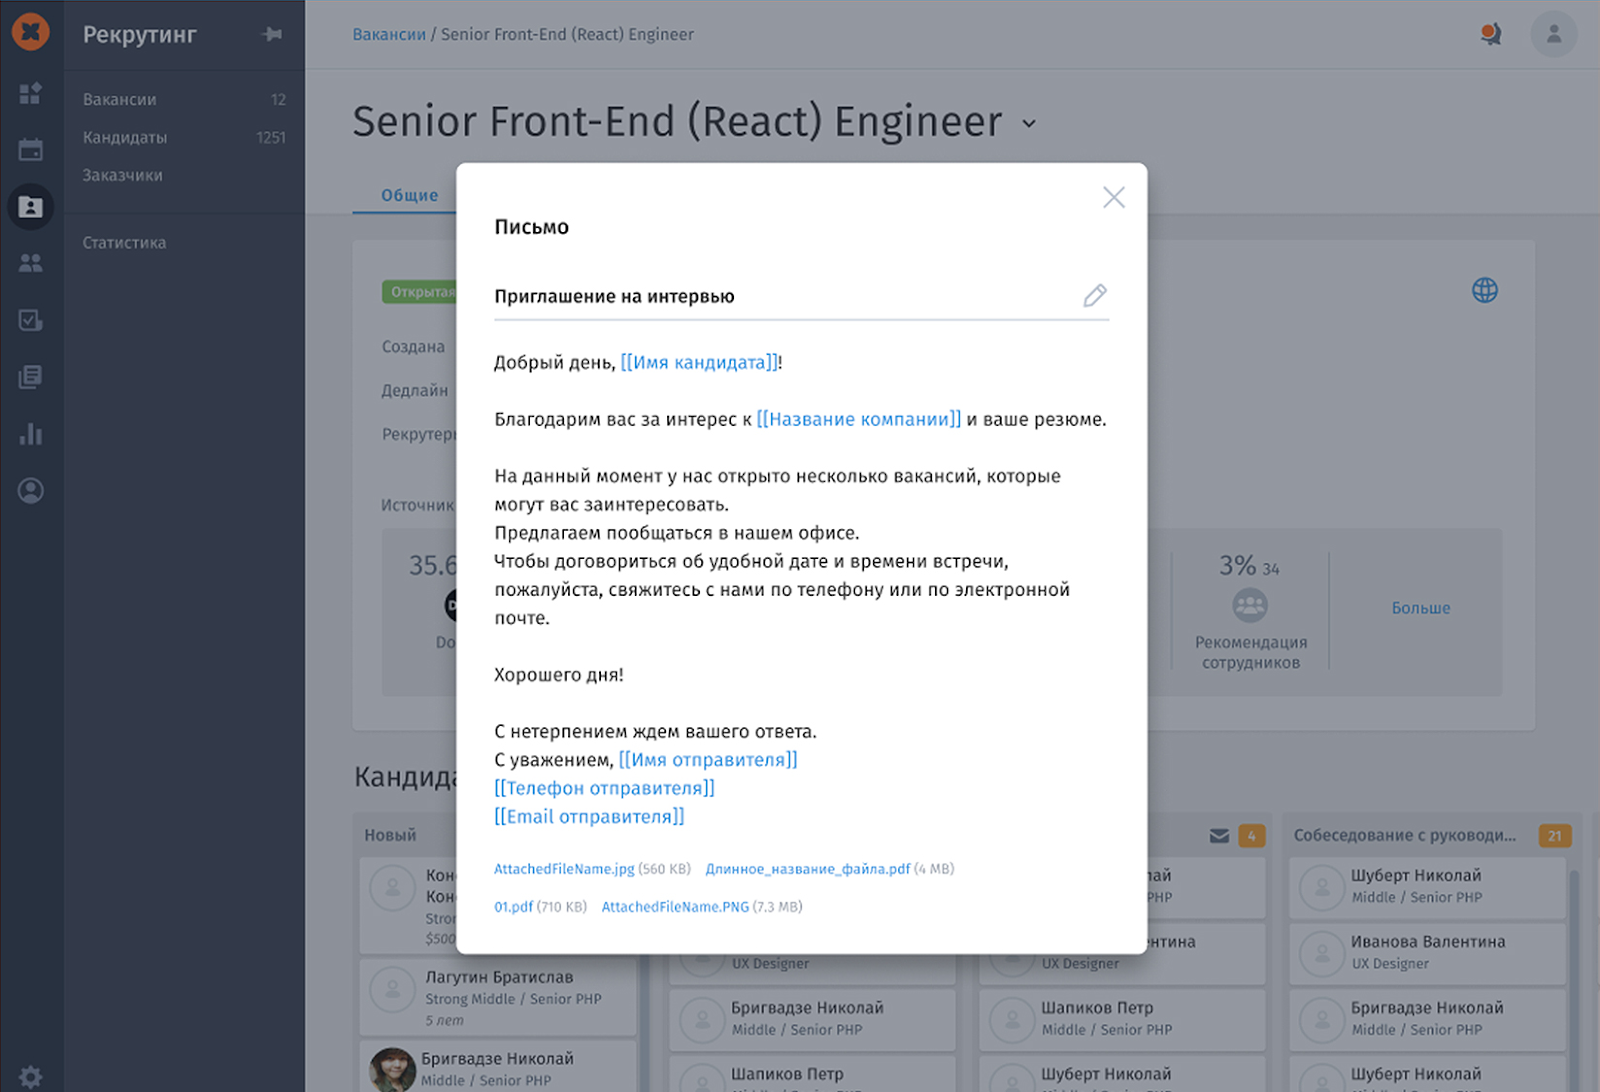Select the recruiting contact-card icon
This screenshot has height=1092, width=1600.
pyautogui.click(x=31, y=207)
